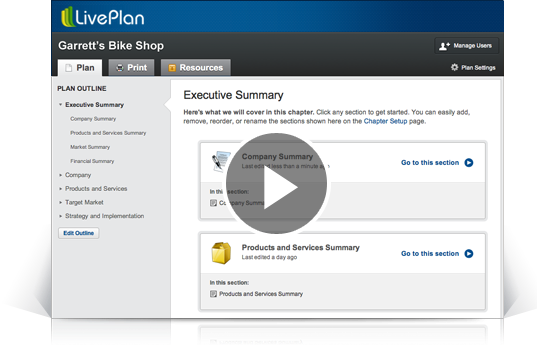Collapse Executive Summary in plan outline

(60, 104)
